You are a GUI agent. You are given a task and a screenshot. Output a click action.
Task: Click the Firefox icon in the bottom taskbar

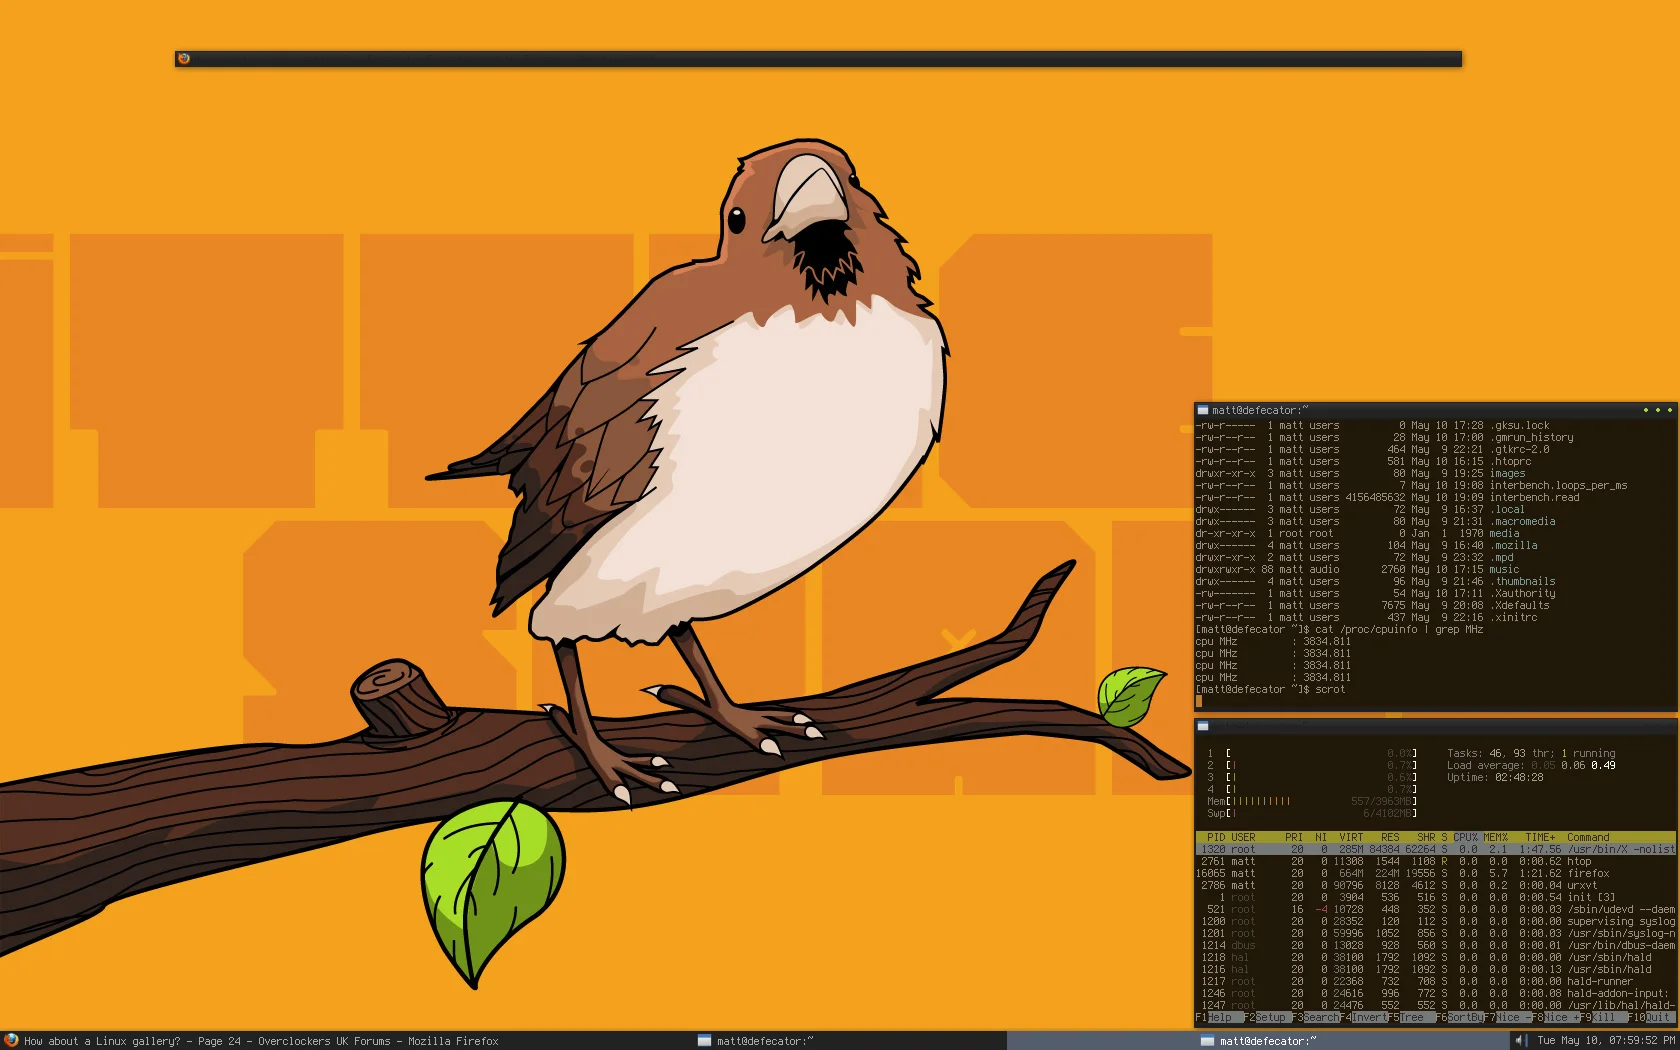11,1040
